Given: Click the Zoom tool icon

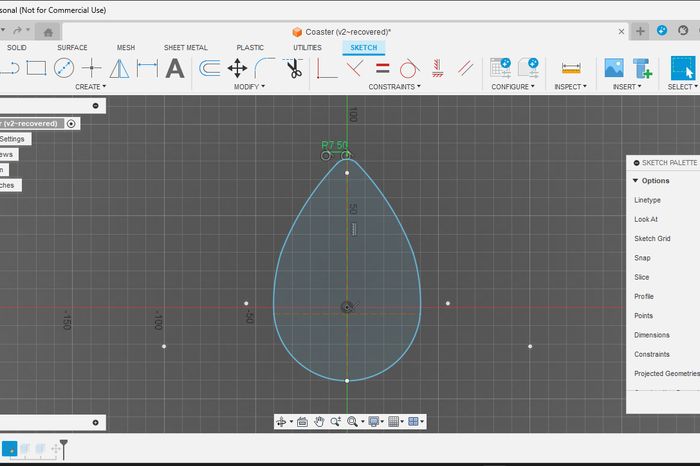Looking at the screenshot, I should pyautogui.click(x=335, y=421).
